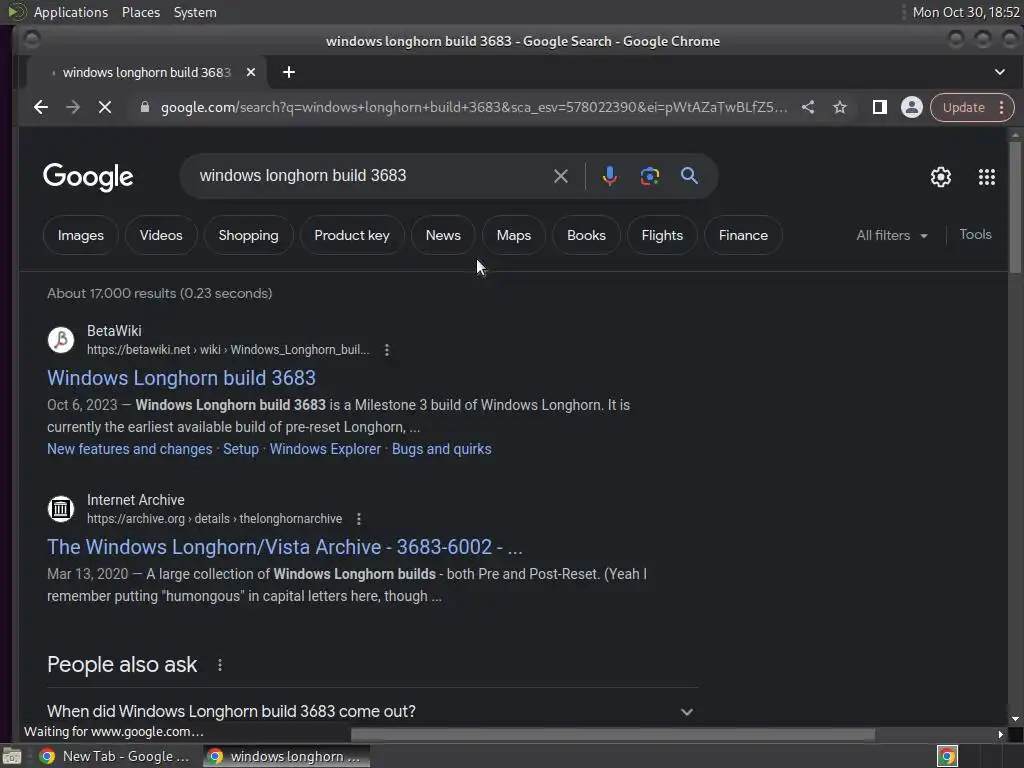Switch to News results
Image resolution: width=1024 pixels, height=768 pixels.
(x=443, y=235)
